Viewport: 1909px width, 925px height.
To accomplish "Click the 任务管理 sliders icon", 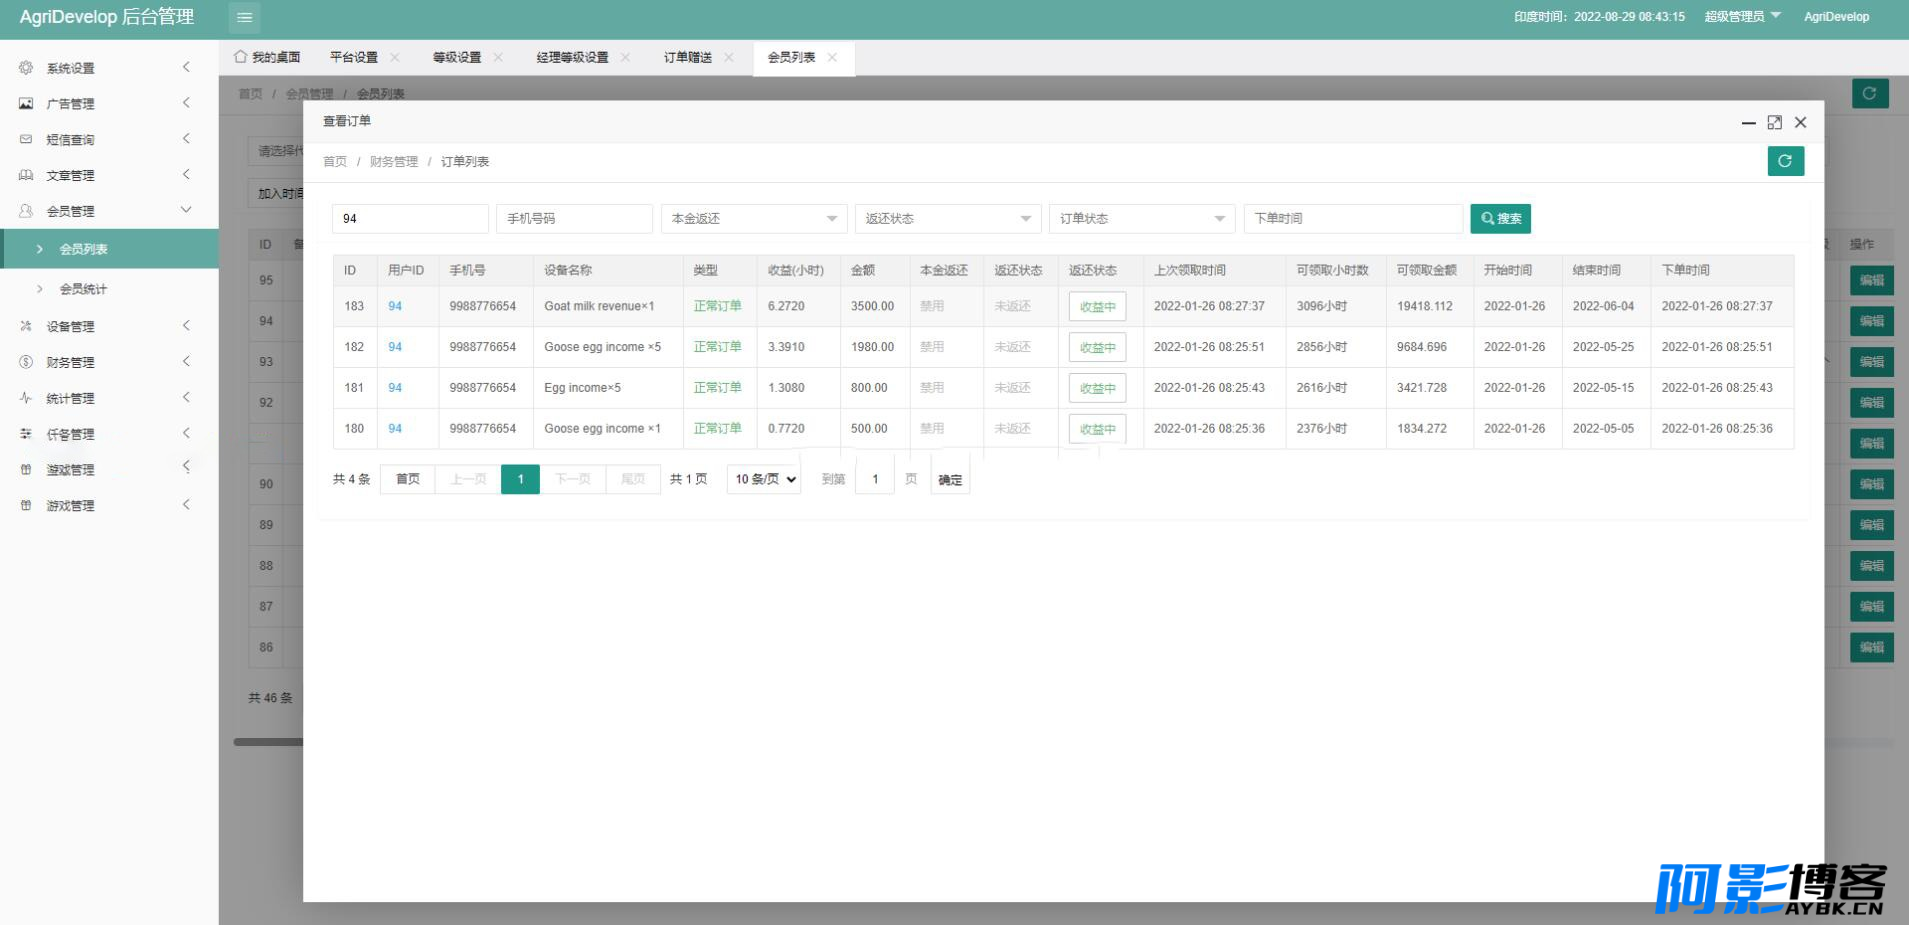I will [x=26, y=434].
